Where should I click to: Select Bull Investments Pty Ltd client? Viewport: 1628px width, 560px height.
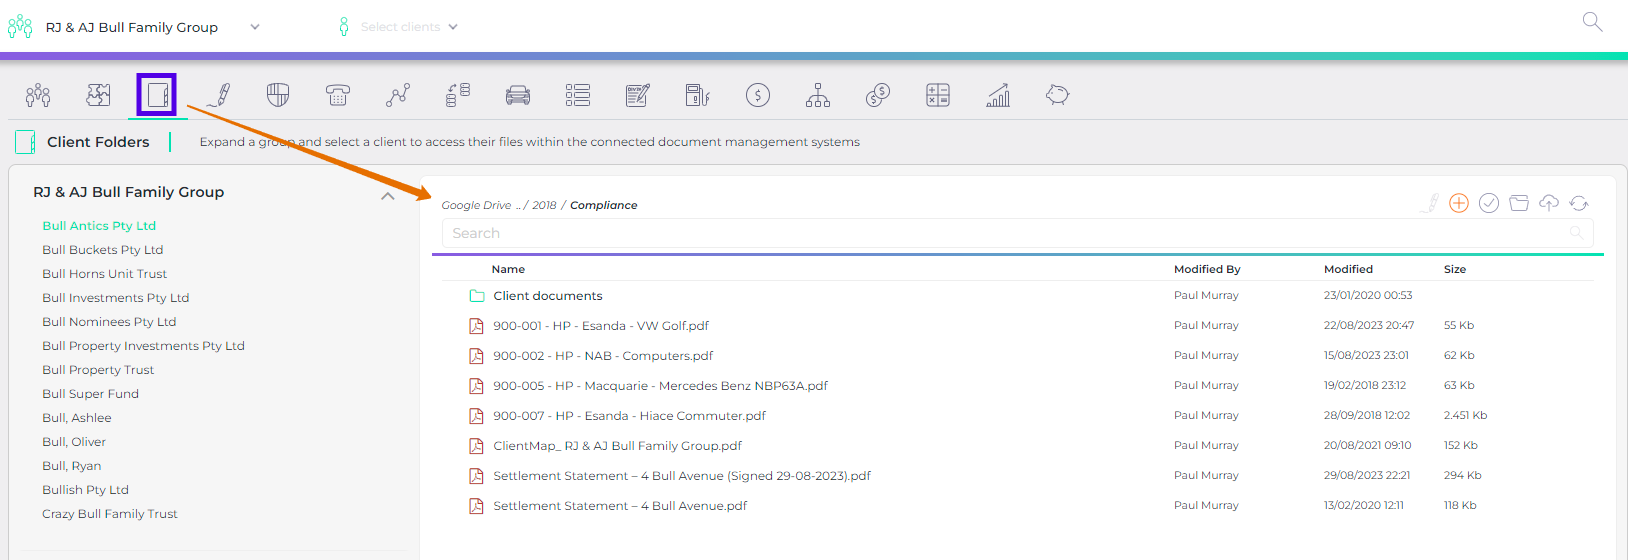[x=115, y=298]
